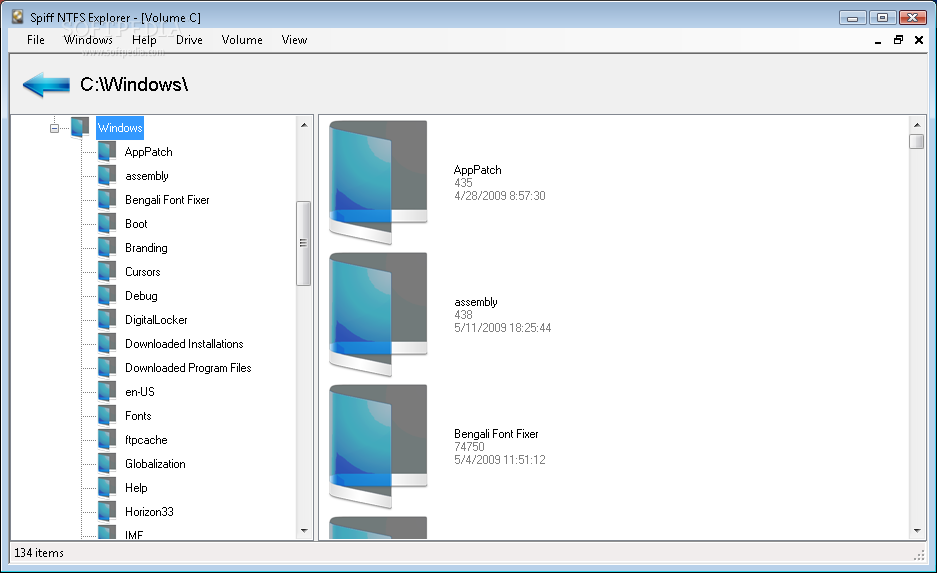Click the tree pane scrollbar thumb
937x573 pixels.
coord(304,243)
